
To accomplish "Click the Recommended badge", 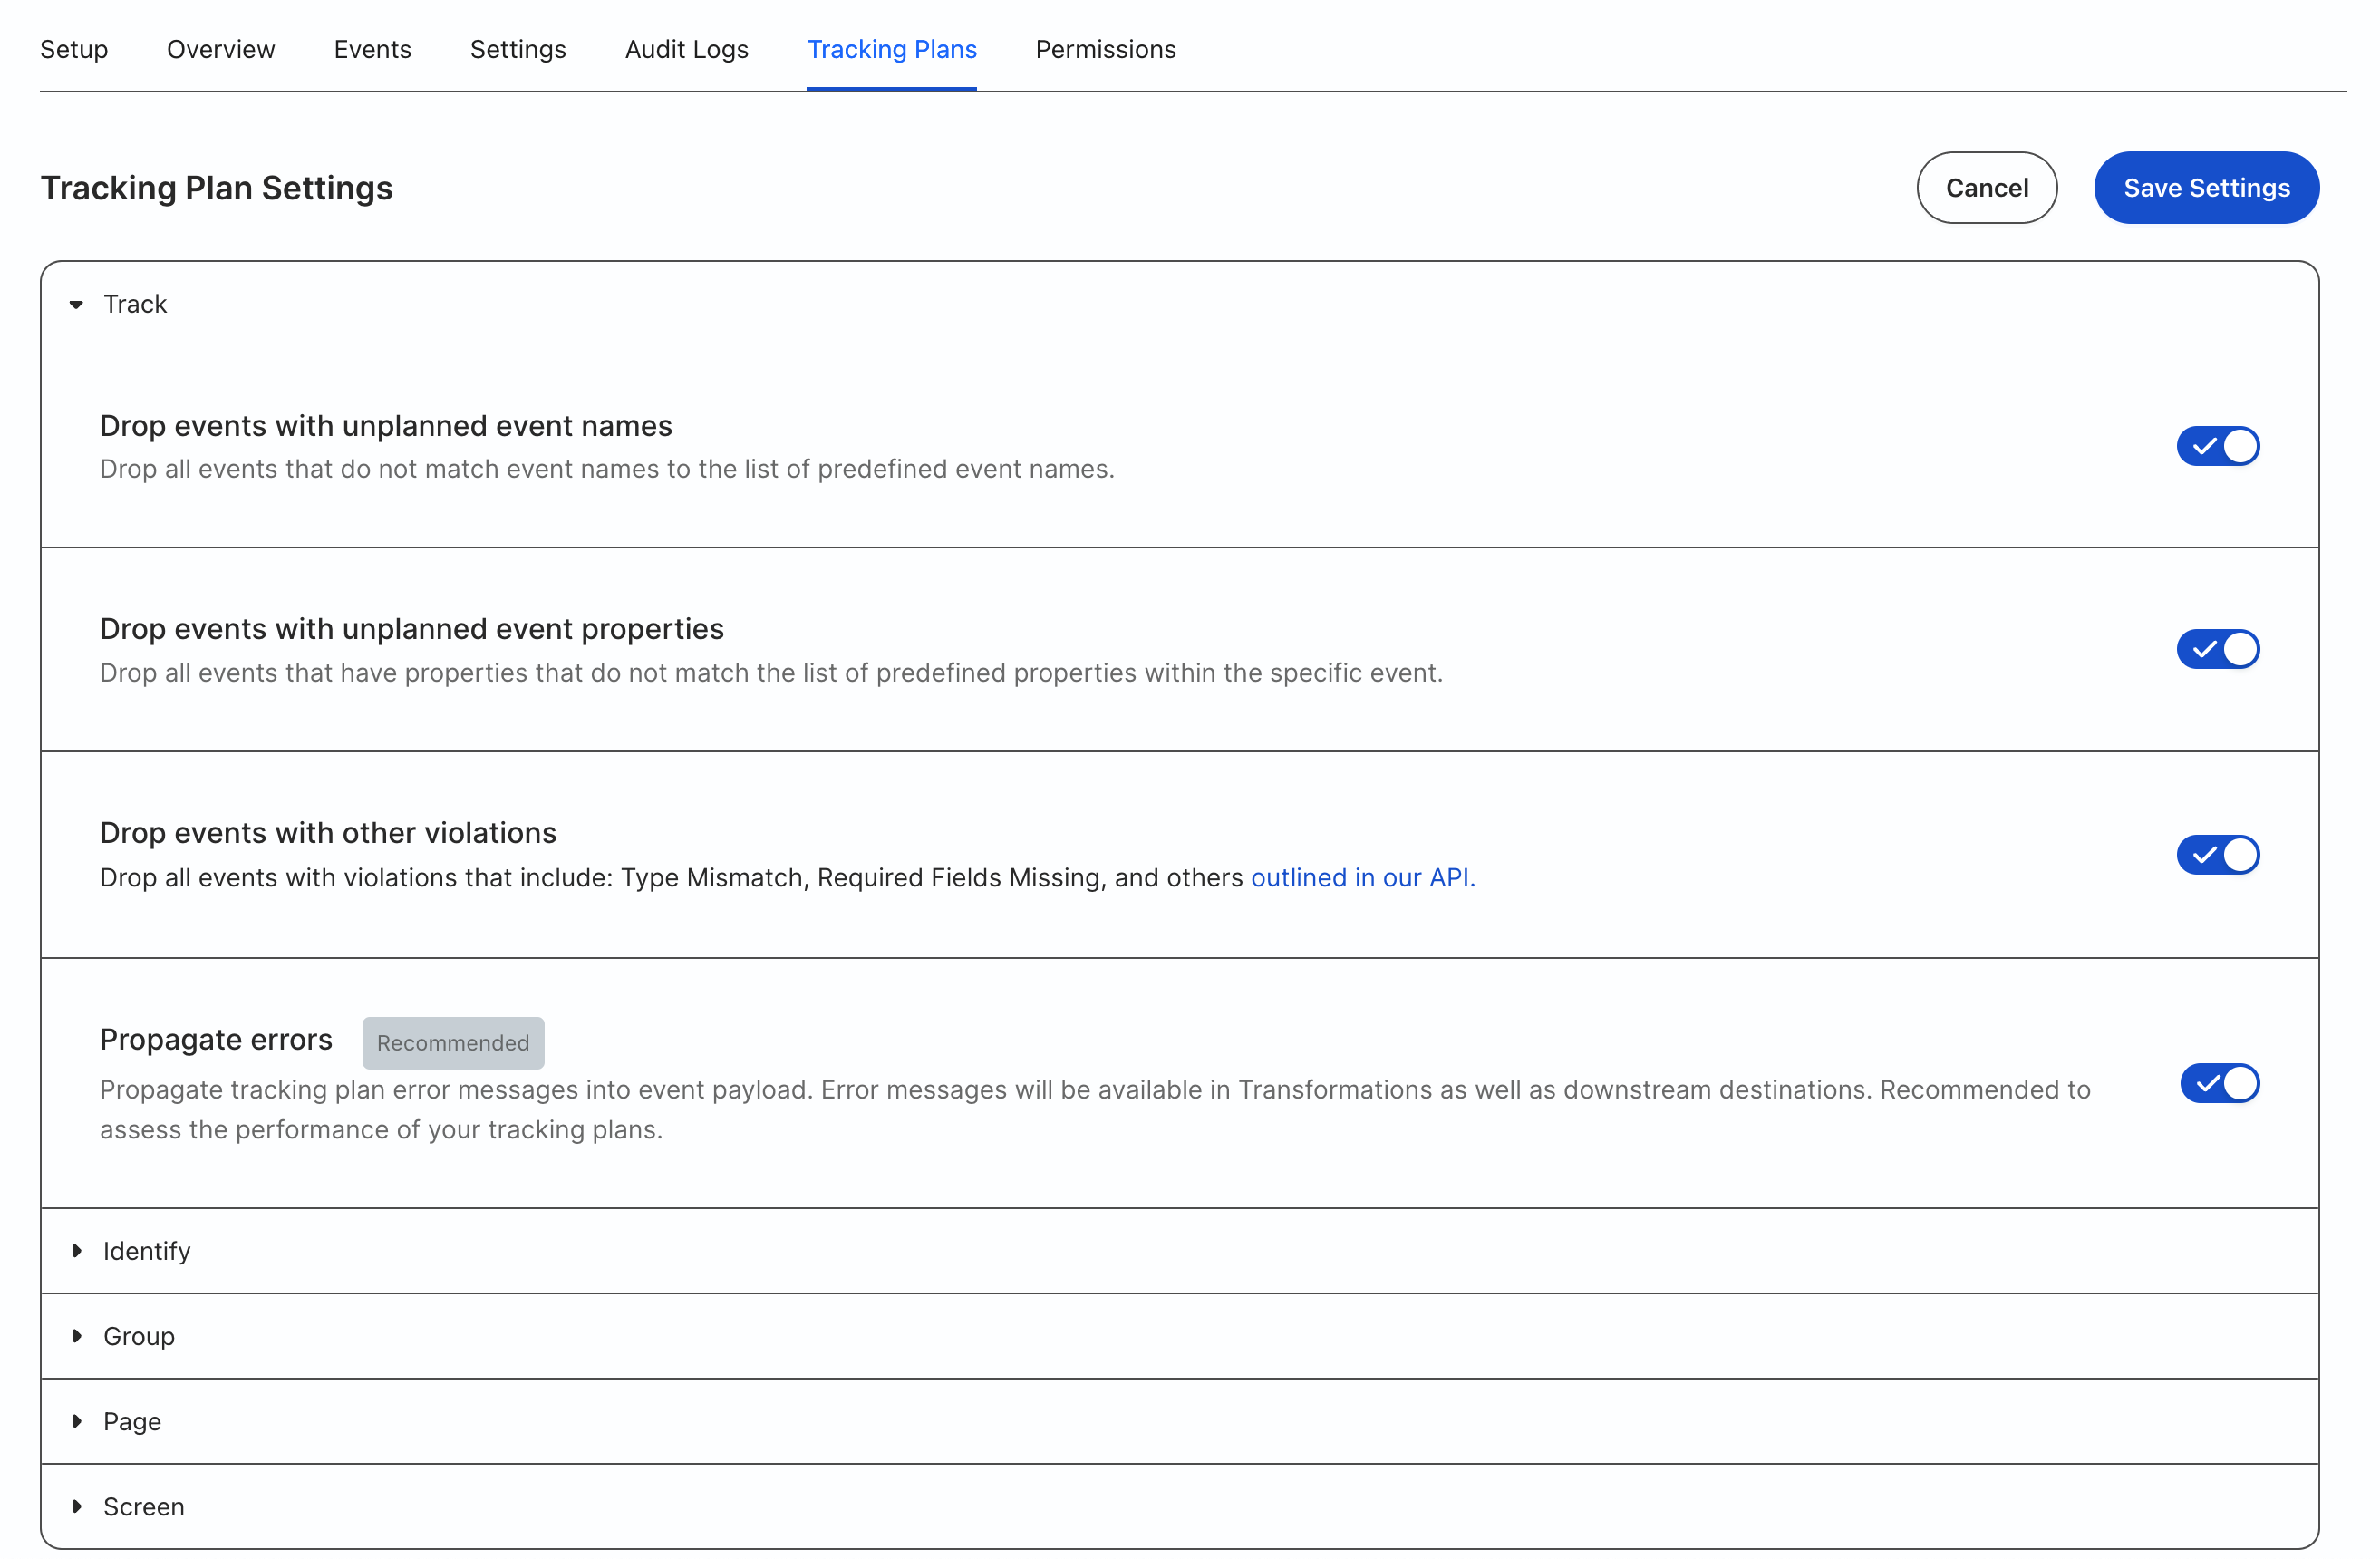I will [x=453, y=1043].
